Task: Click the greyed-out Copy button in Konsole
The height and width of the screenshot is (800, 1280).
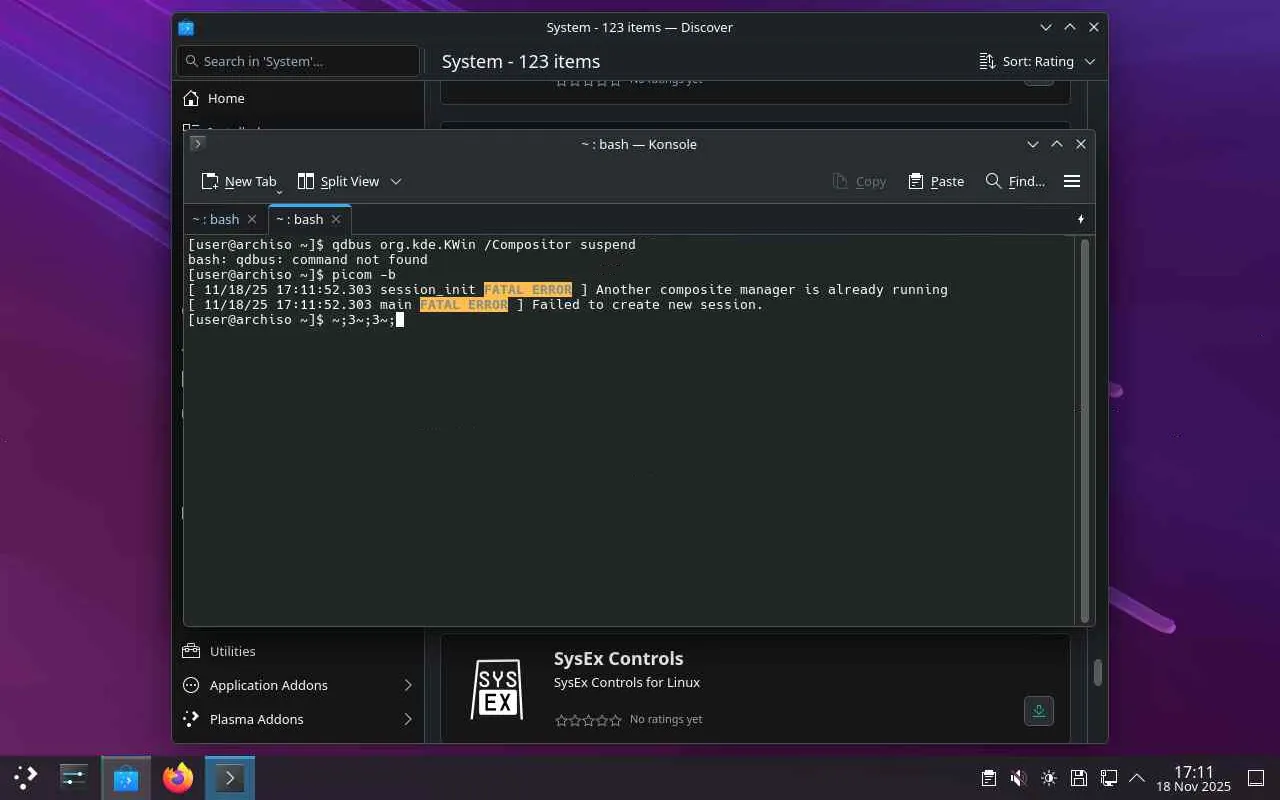Action: (859, 181)
